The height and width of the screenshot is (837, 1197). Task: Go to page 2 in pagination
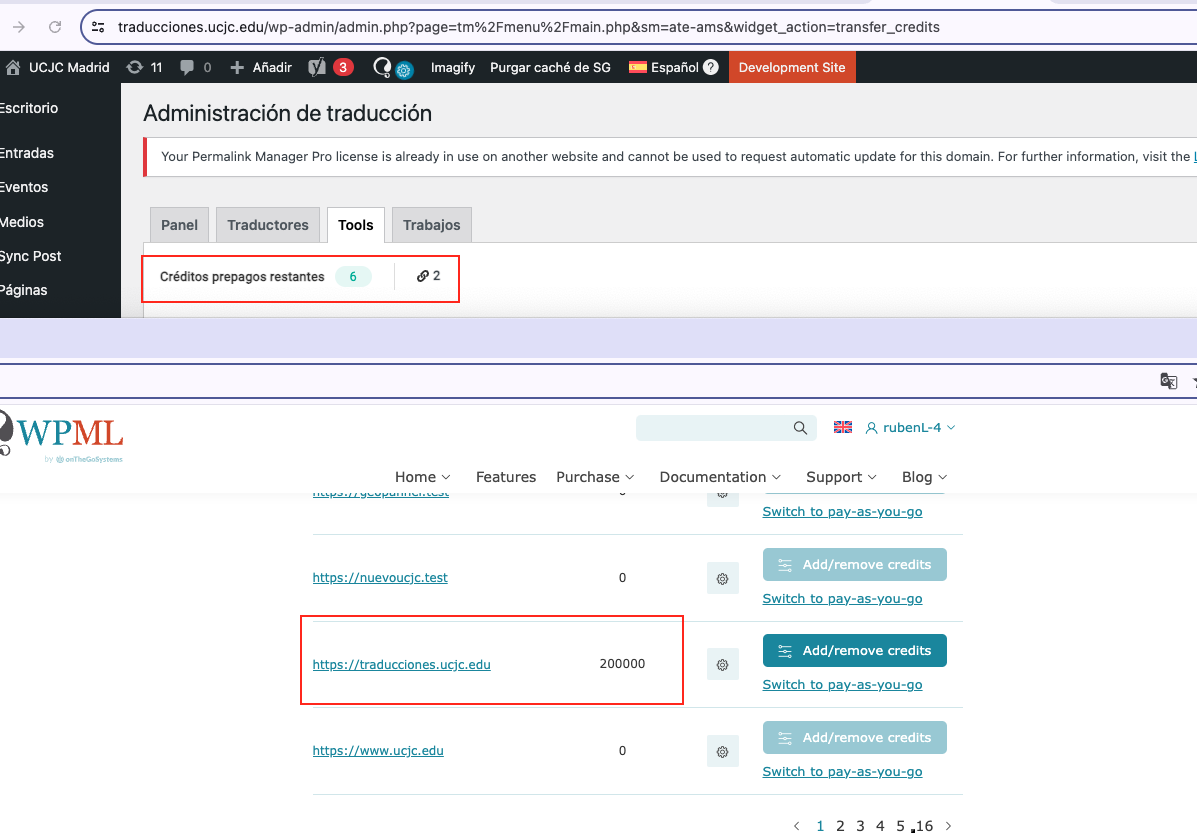click(x=840, y=826)
